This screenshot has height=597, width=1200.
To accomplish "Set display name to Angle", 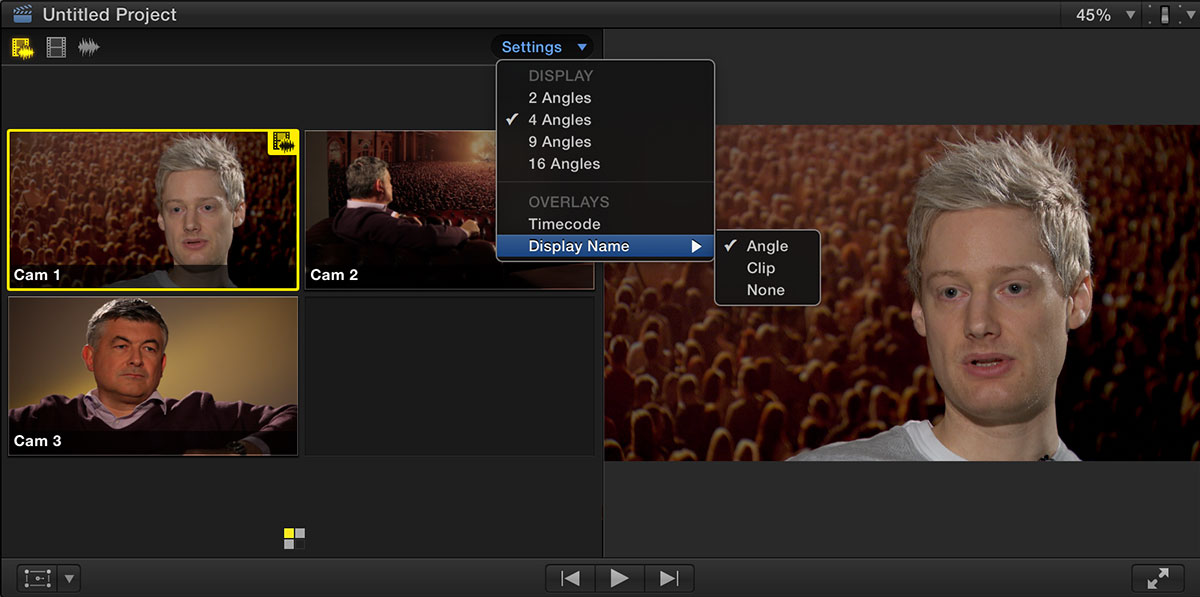I will click(767, 246).
